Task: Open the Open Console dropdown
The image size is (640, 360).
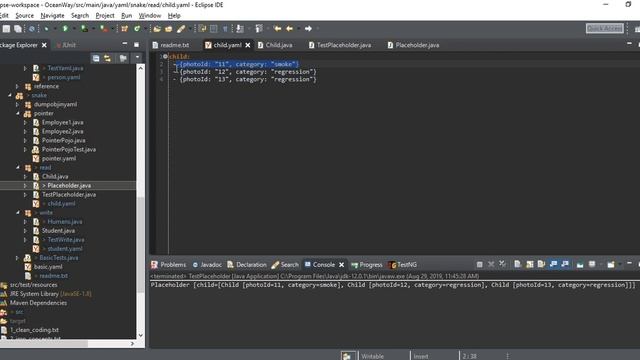Action: point(620,264)
